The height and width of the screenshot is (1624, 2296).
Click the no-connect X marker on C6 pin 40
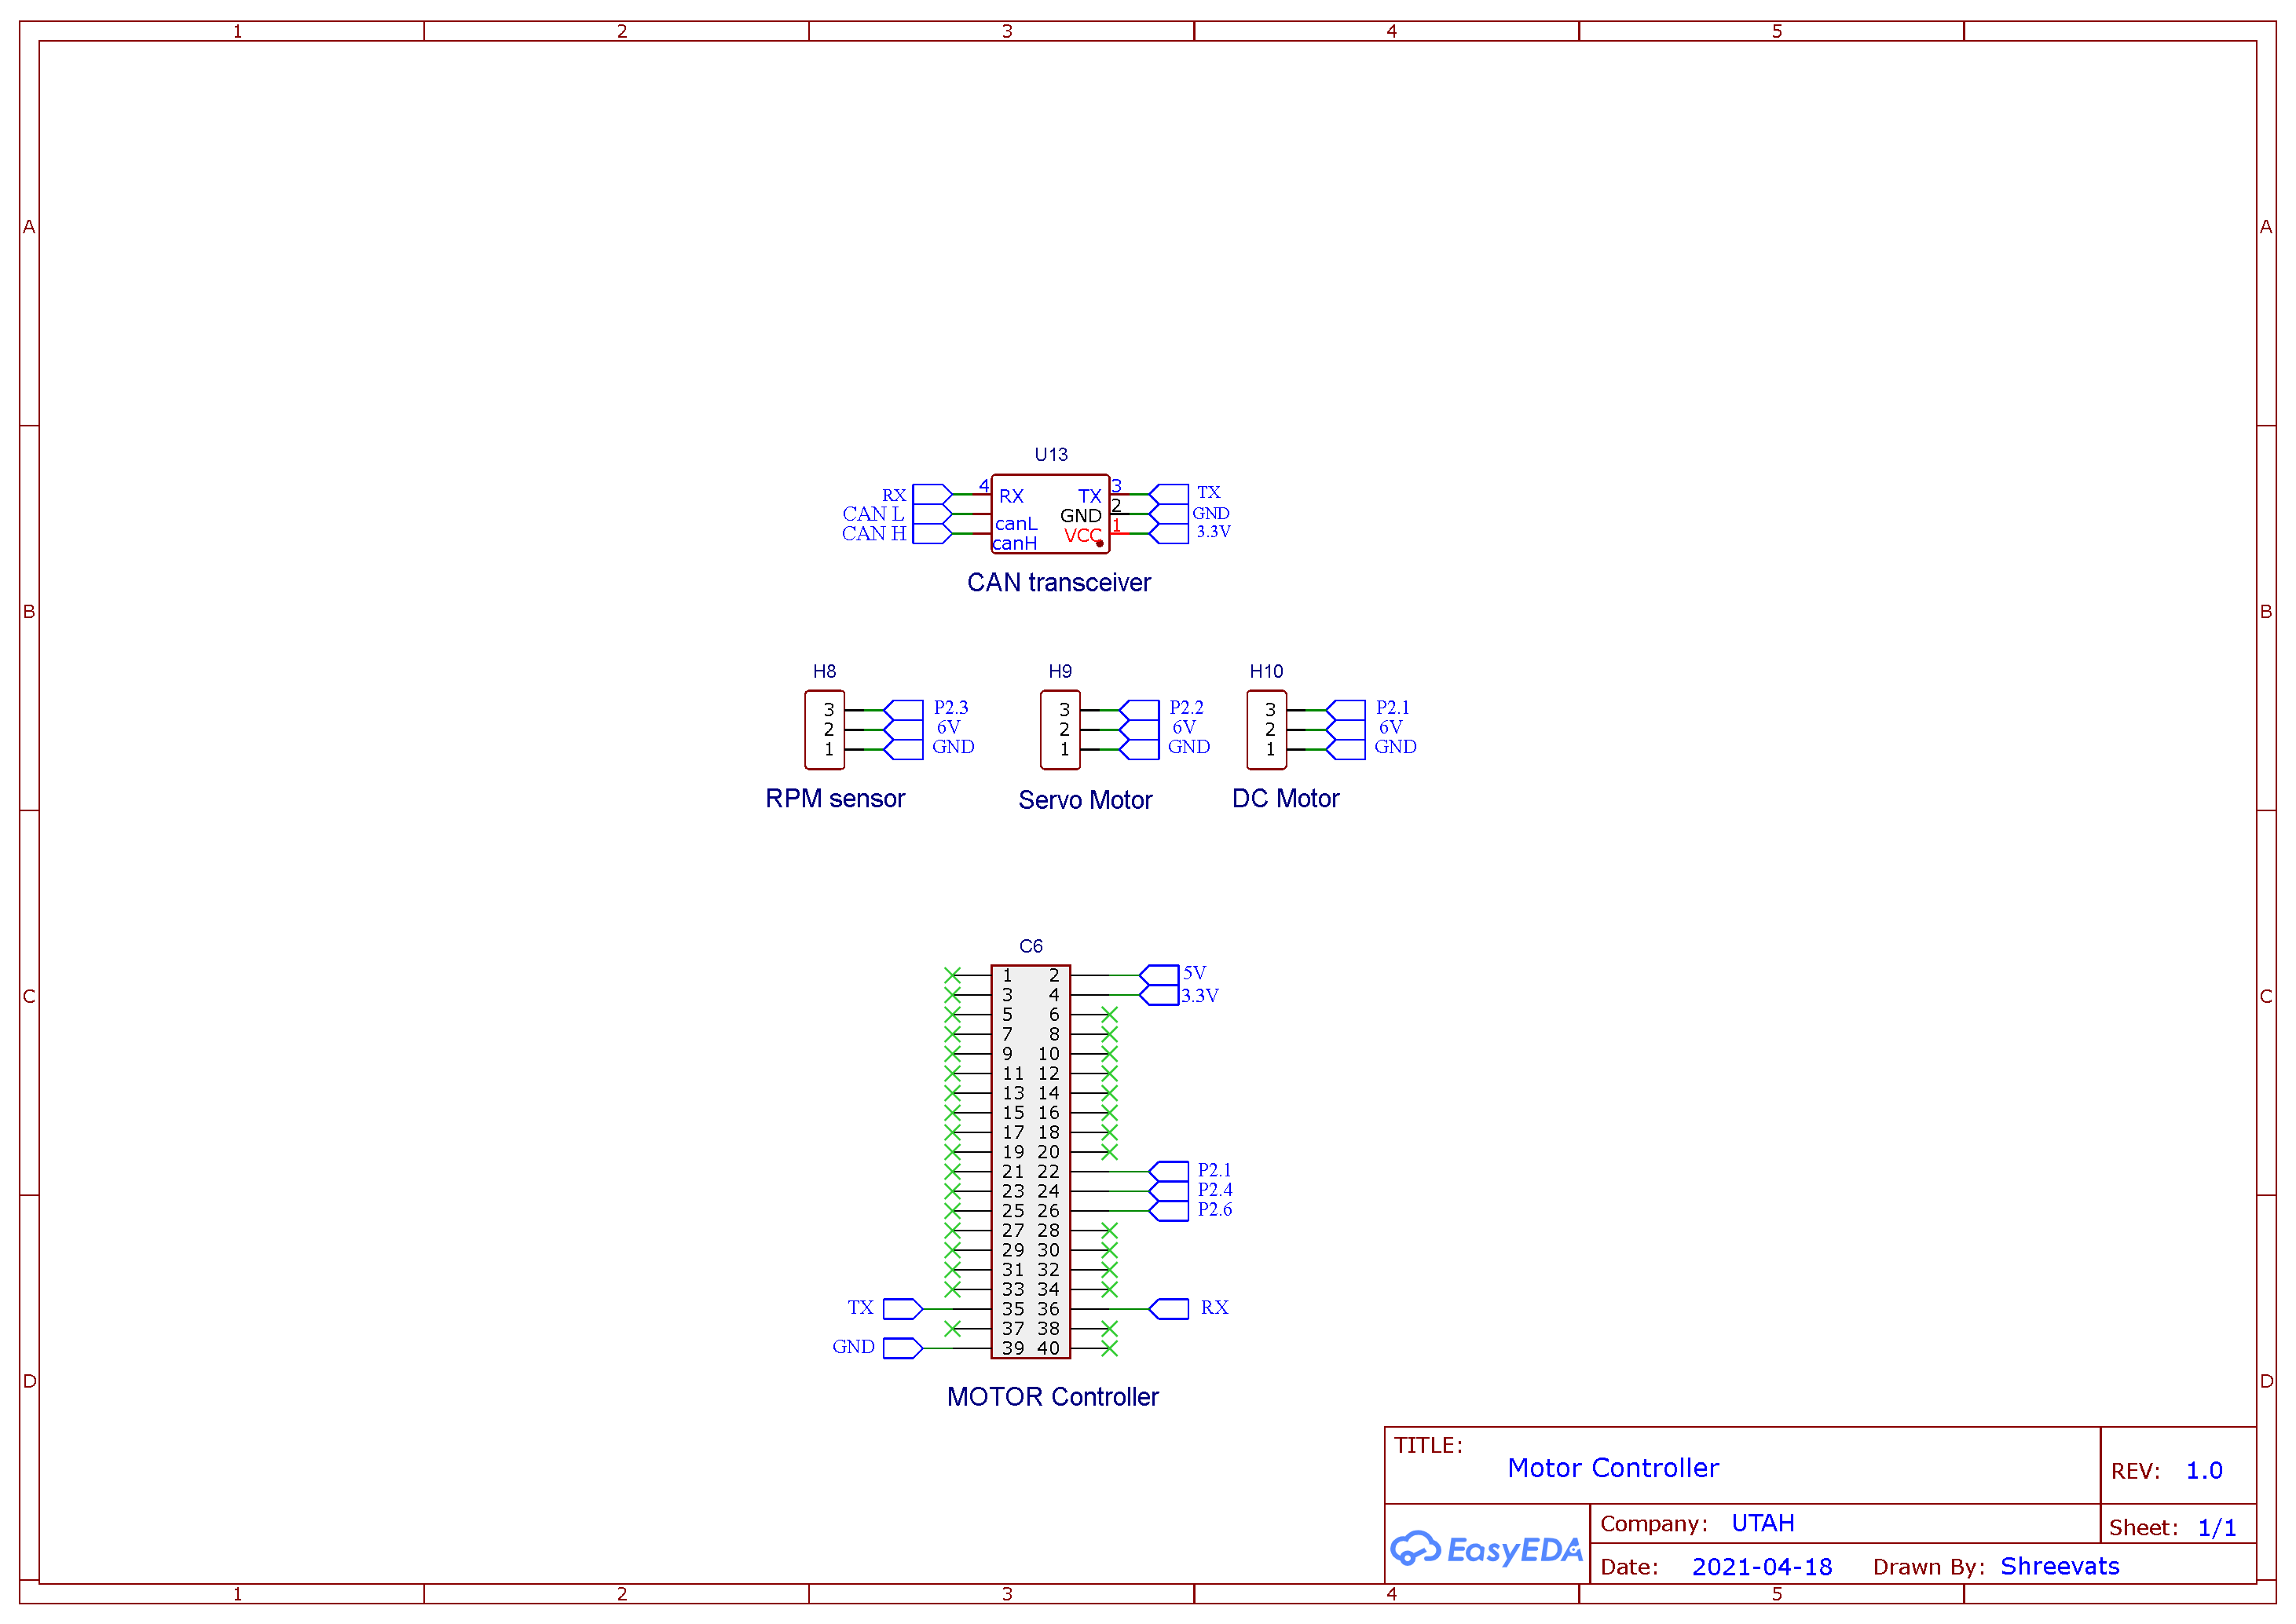(1109, 1348)
